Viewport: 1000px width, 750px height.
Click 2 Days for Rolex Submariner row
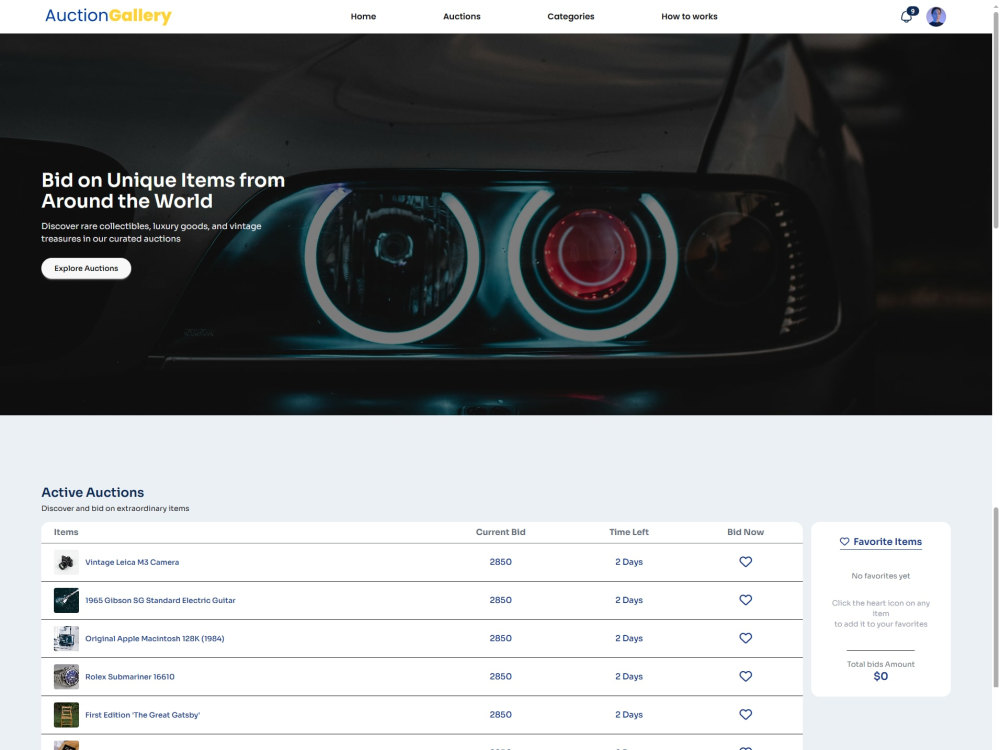point(628,677)
